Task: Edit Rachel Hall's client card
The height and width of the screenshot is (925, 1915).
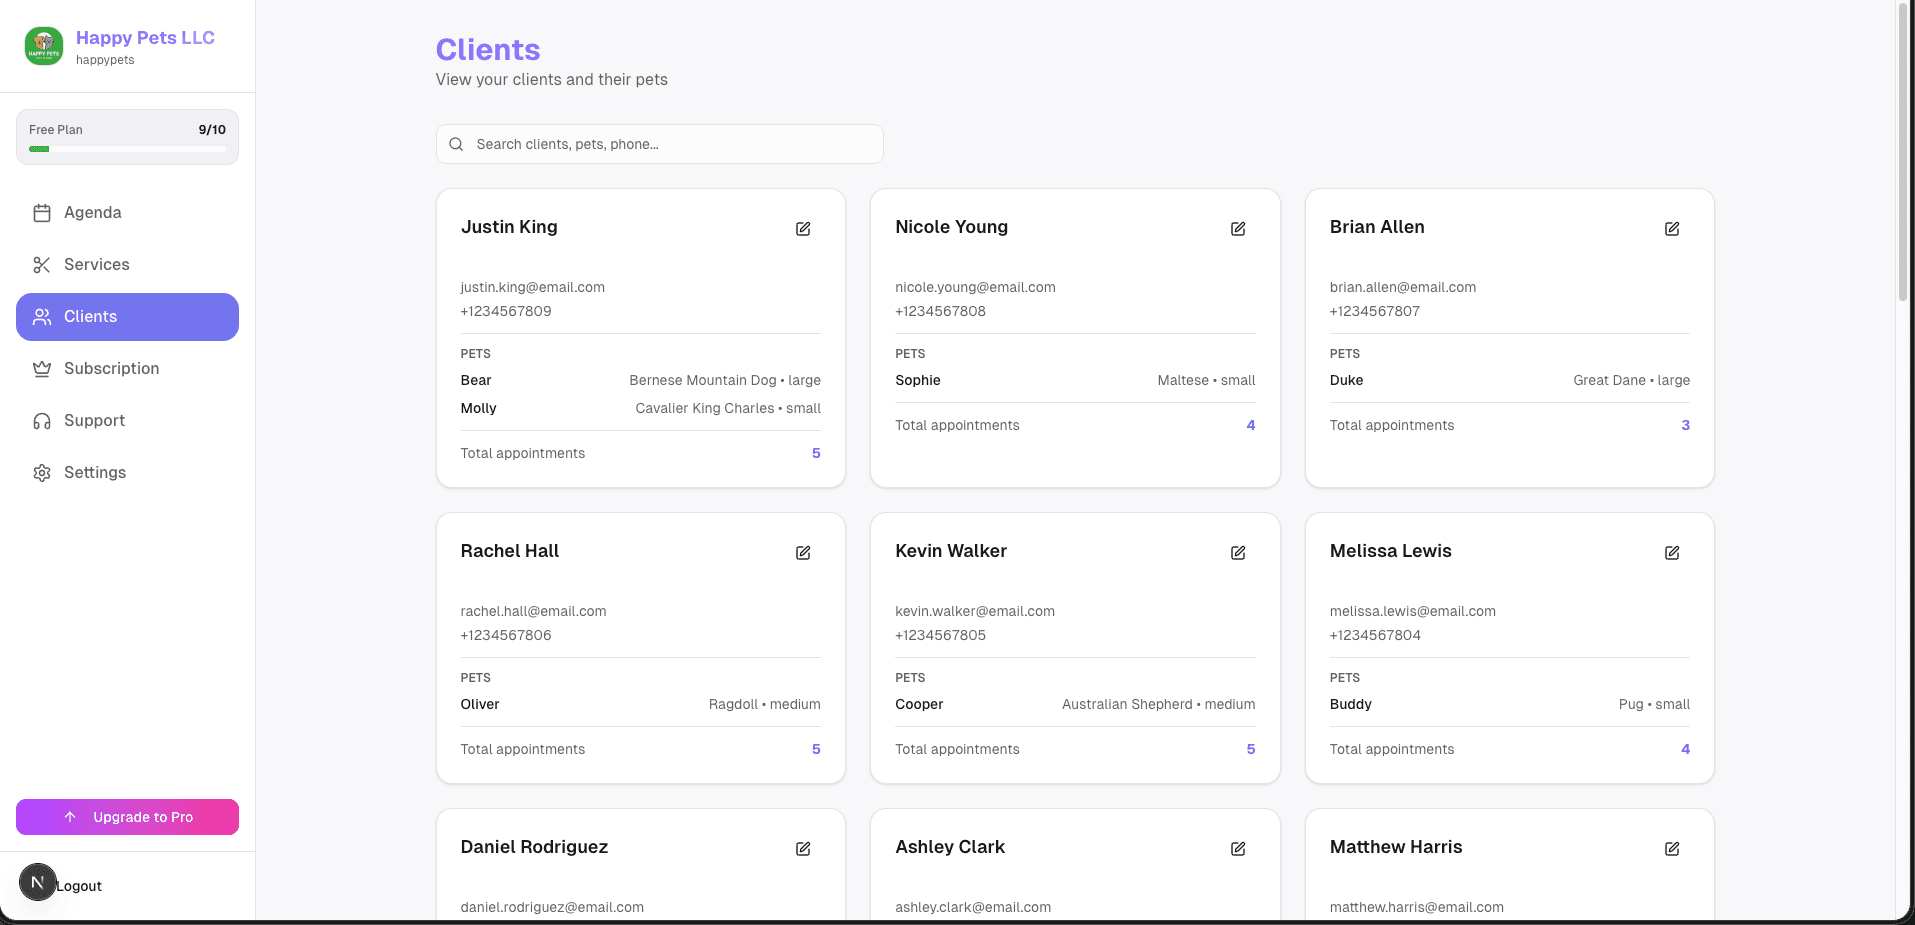Action: [803, 553]
